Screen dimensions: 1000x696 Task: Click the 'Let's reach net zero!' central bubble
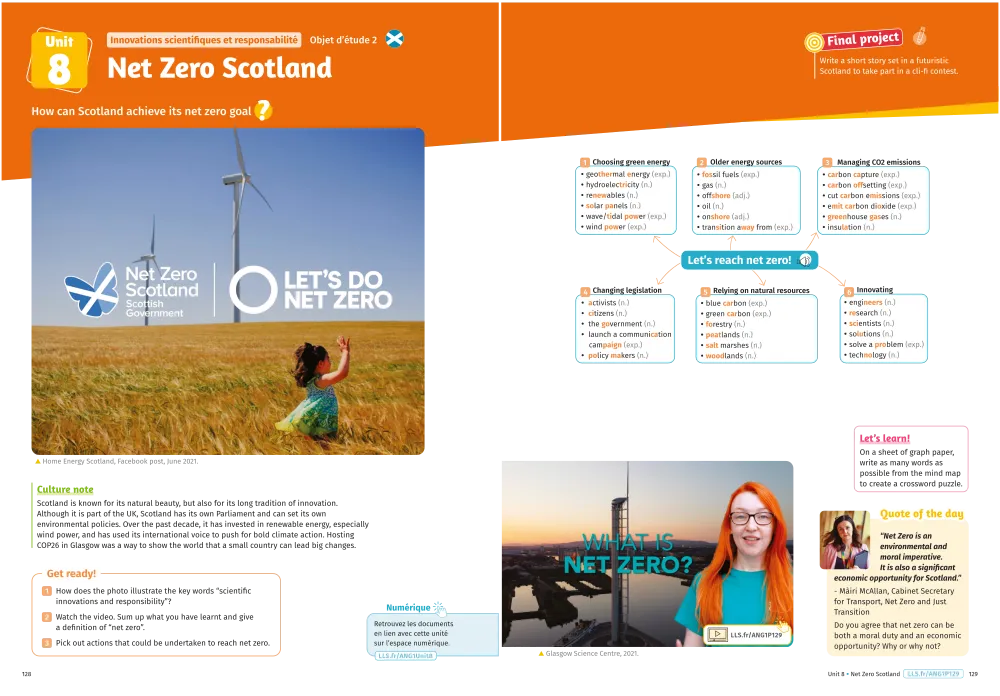739,260
